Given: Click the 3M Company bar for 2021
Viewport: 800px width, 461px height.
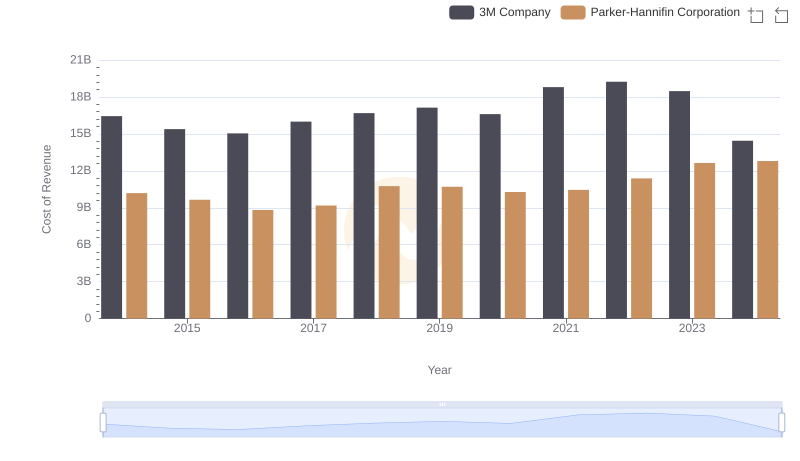Looking at the screenshot, I should [x=554, y=203].
